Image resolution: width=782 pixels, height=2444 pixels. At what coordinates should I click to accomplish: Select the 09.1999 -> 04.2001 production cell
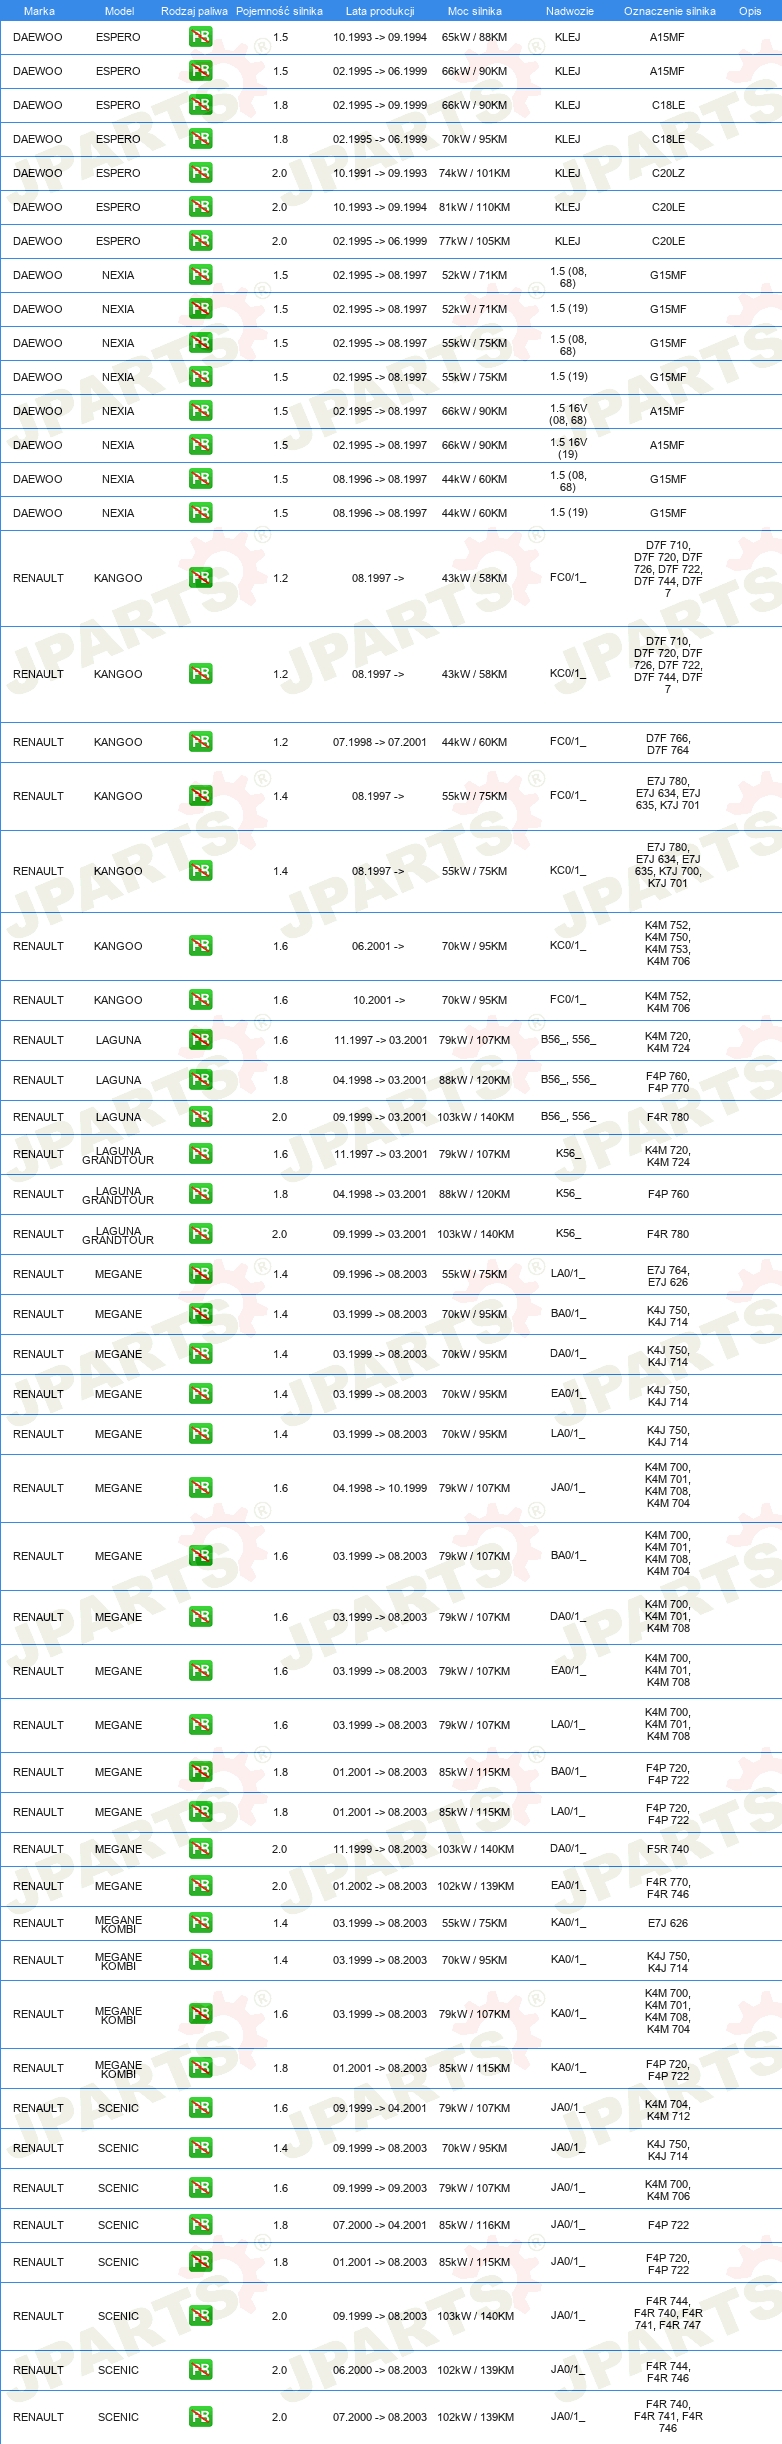(x=380, y=2108)
